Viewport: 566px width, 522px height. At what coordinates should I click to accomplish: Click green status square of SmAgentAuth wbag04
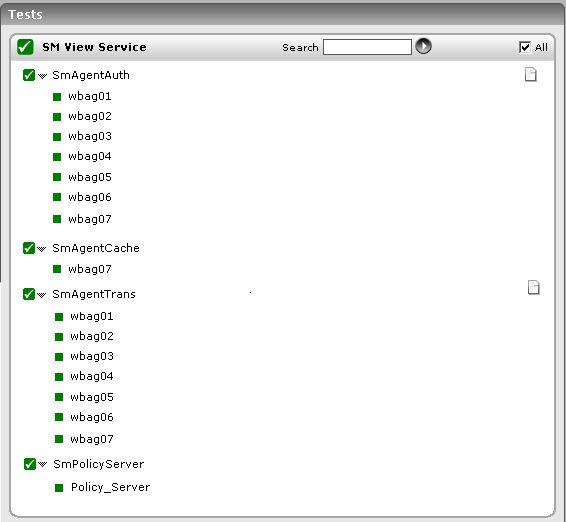pos(57,157)
